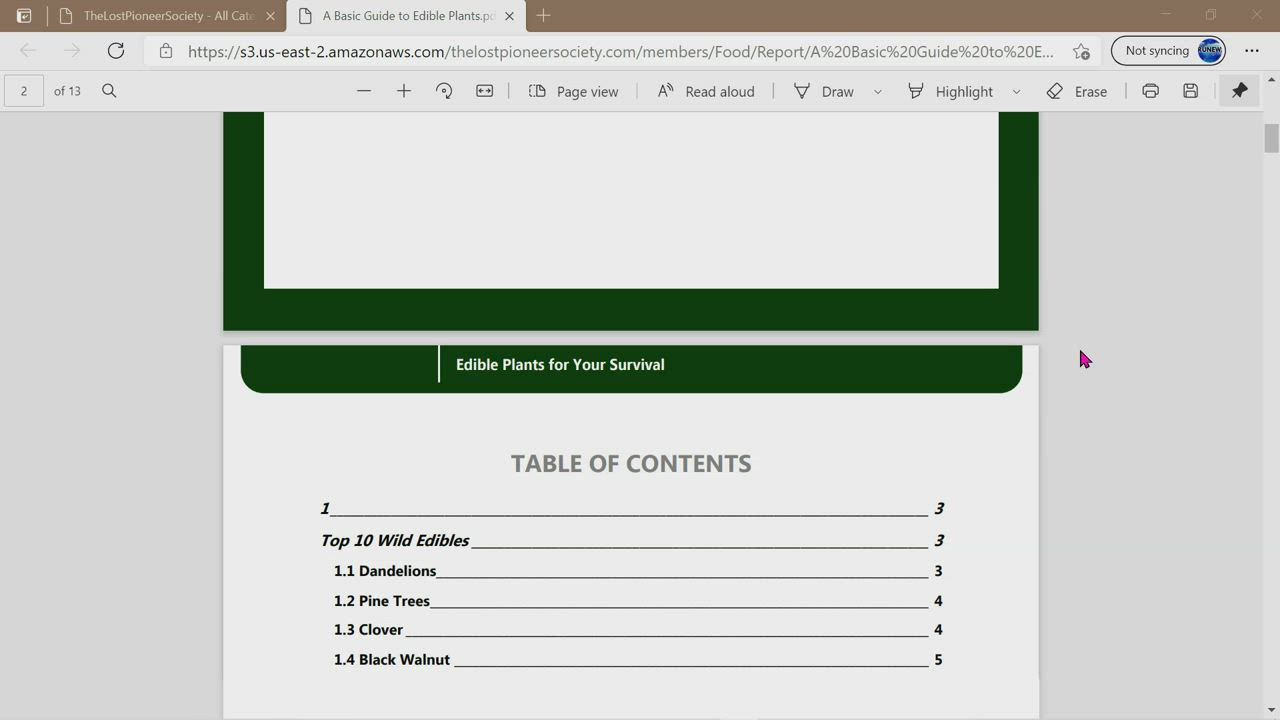Print the PDF document
1280x720 pixels.
click(x=1150, y=91)
